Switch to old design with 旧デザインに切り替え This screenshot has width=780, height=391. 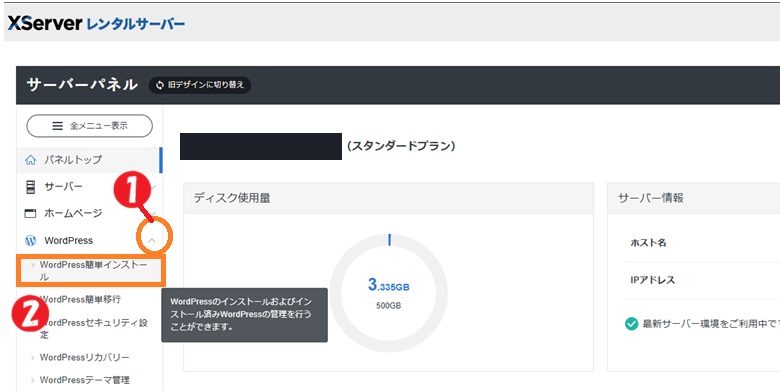coord(200,85)
